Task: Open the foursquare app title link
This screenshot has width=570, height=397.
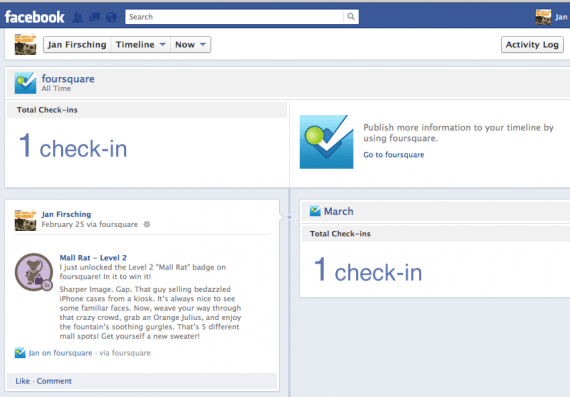Action: click(68, 79)
